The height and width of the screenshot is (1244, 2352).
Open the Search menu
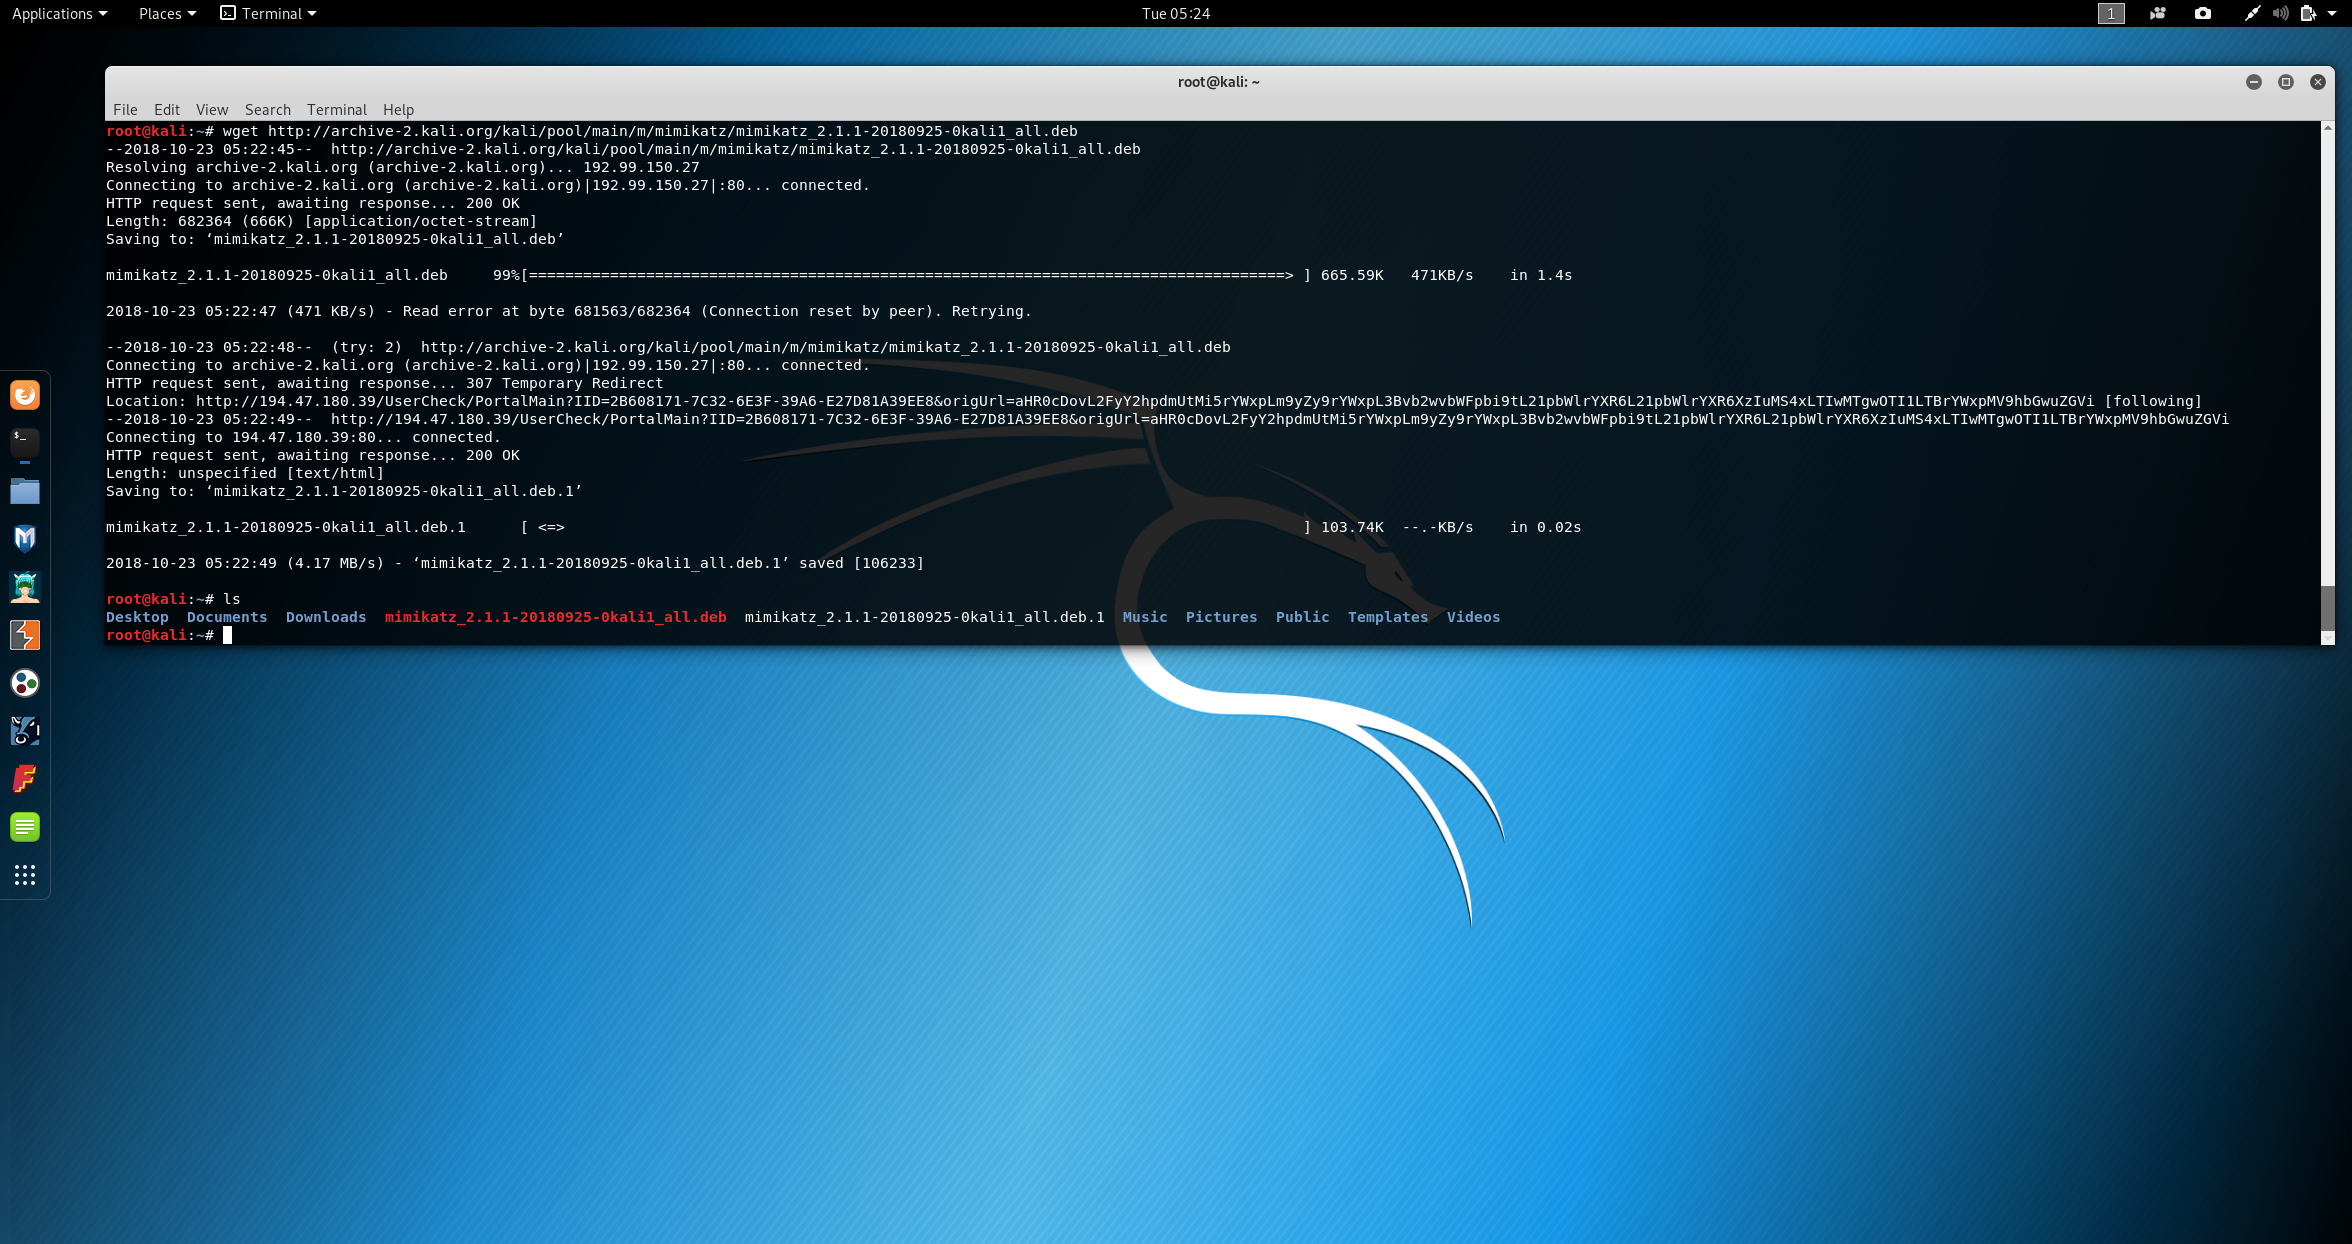click(268, 109)
